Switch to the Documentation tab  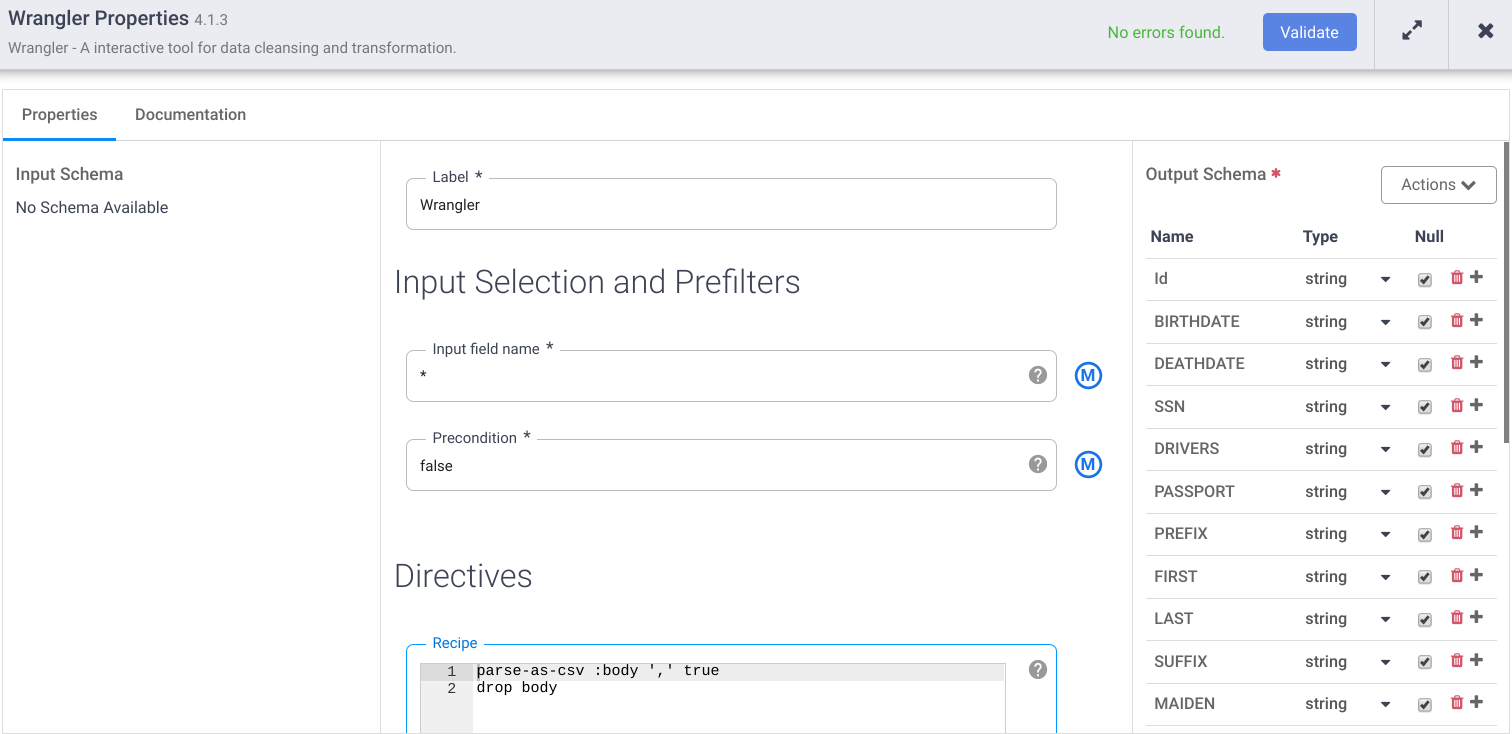[190, 115]
